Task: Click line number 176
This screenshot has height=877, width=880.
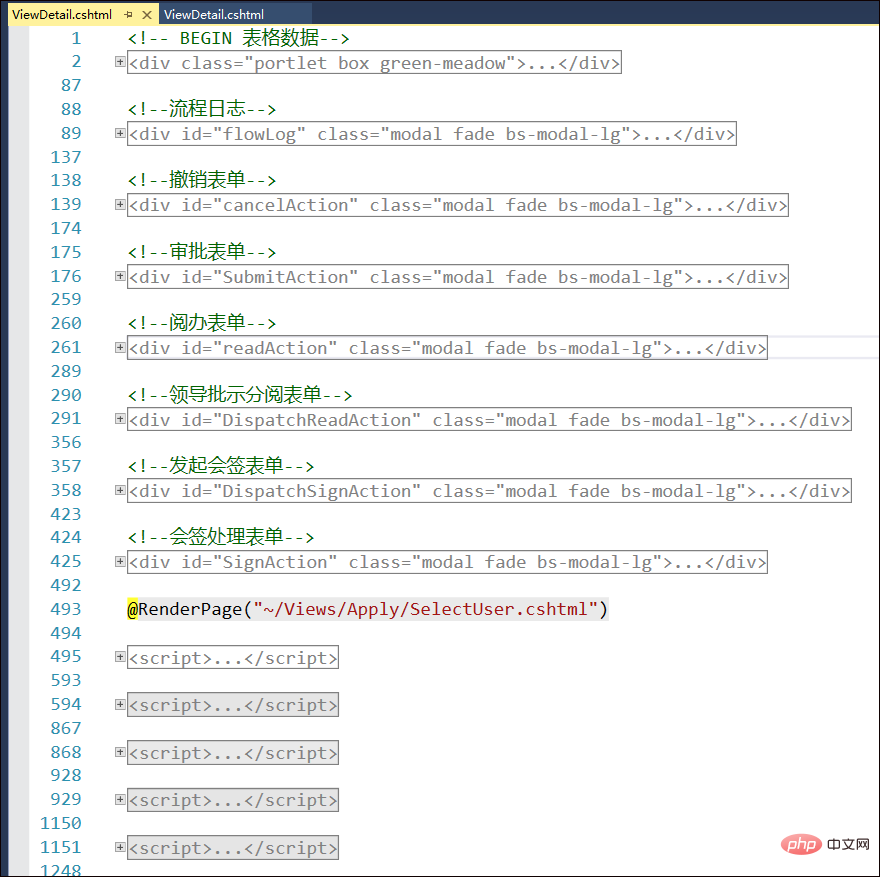Action: pos(66,276)
